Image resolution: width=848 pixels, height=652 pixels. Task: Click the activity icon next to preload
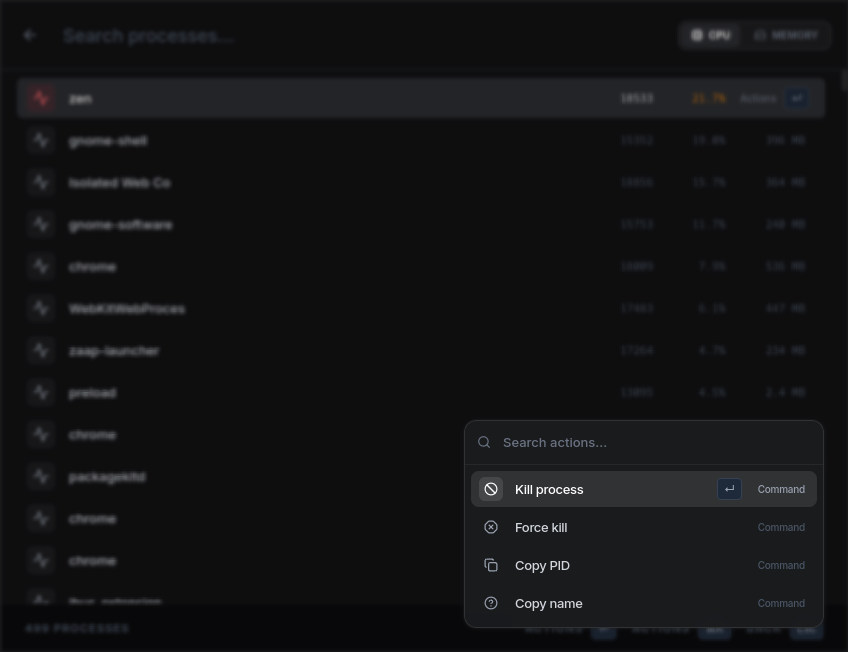coord(41,392)
